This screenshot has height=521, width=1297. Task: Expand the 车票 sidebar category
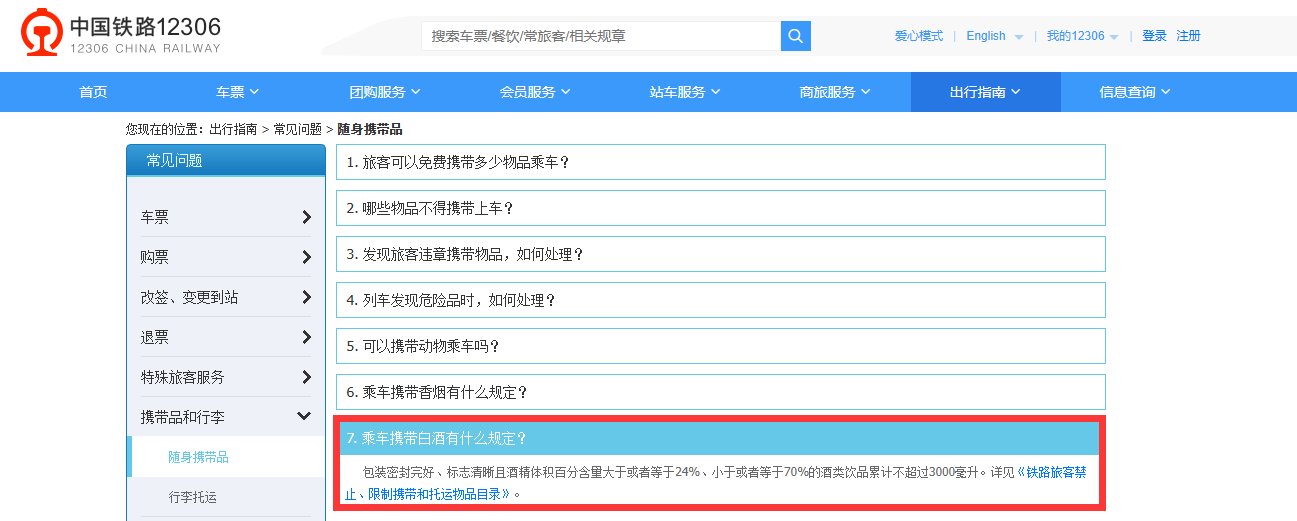coord(226,217)
